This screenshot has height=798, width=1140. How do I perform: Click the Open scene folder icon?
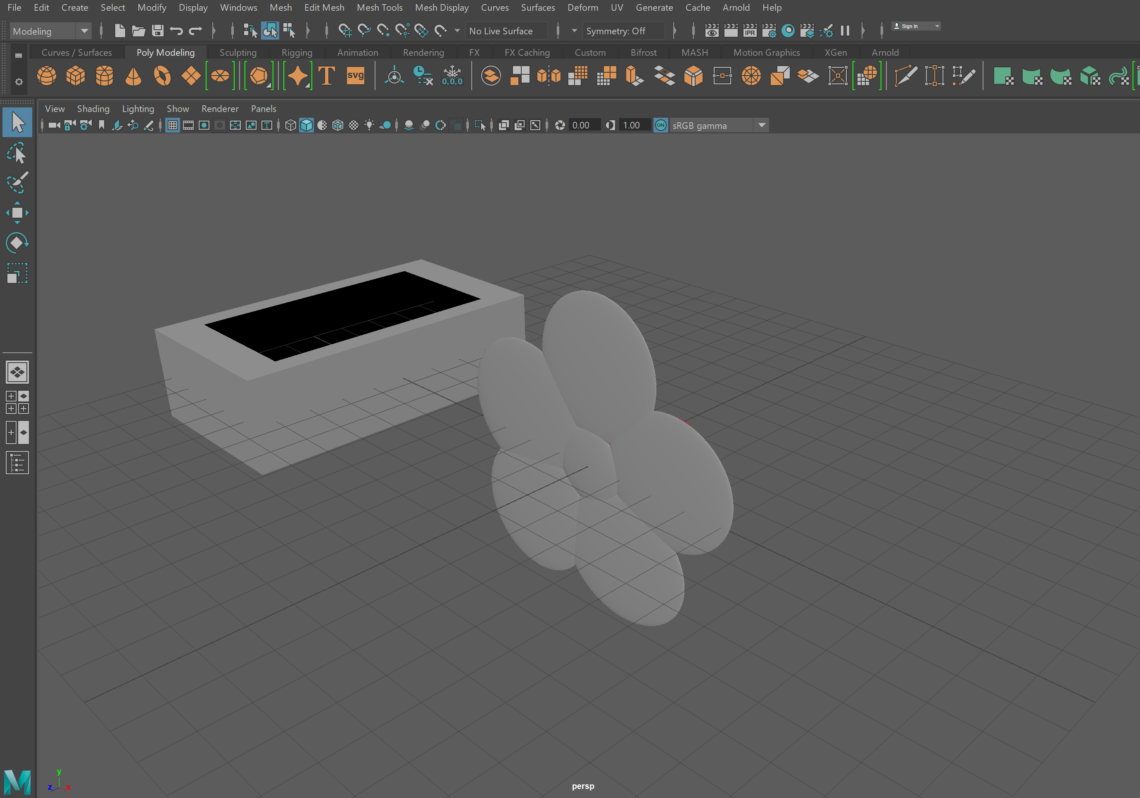tap(138, 31)
